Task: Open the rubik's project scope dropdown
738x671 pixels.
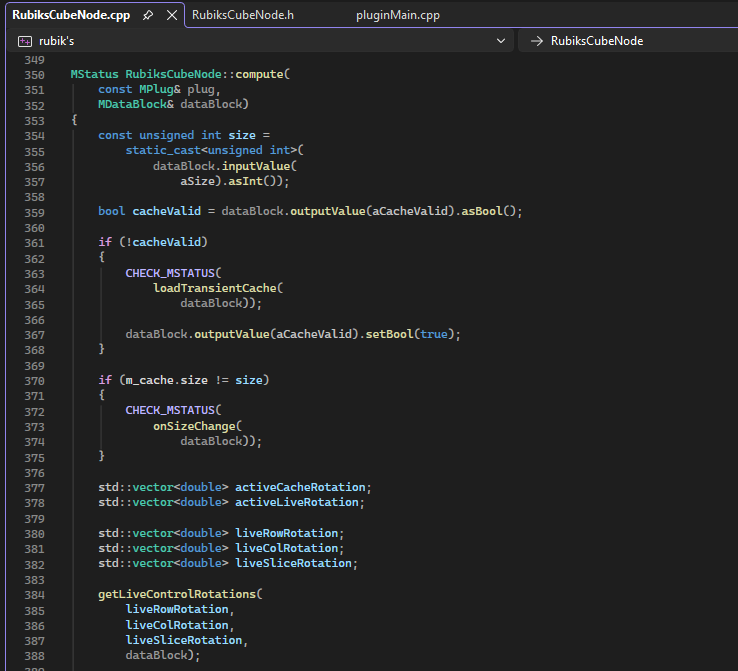Action: pyautogui.click(x=501, y=41)
